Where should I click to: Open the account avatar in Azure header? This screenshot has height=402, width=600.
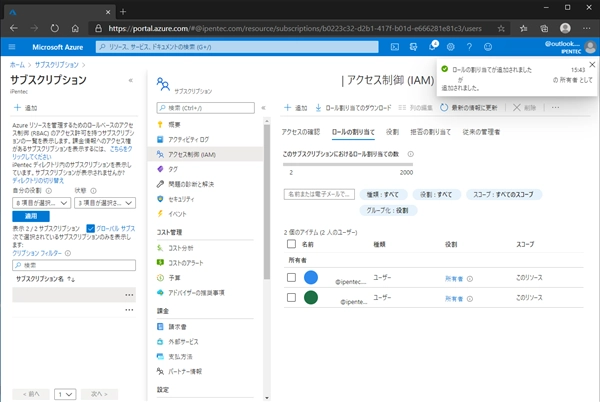tap(590, 47)
